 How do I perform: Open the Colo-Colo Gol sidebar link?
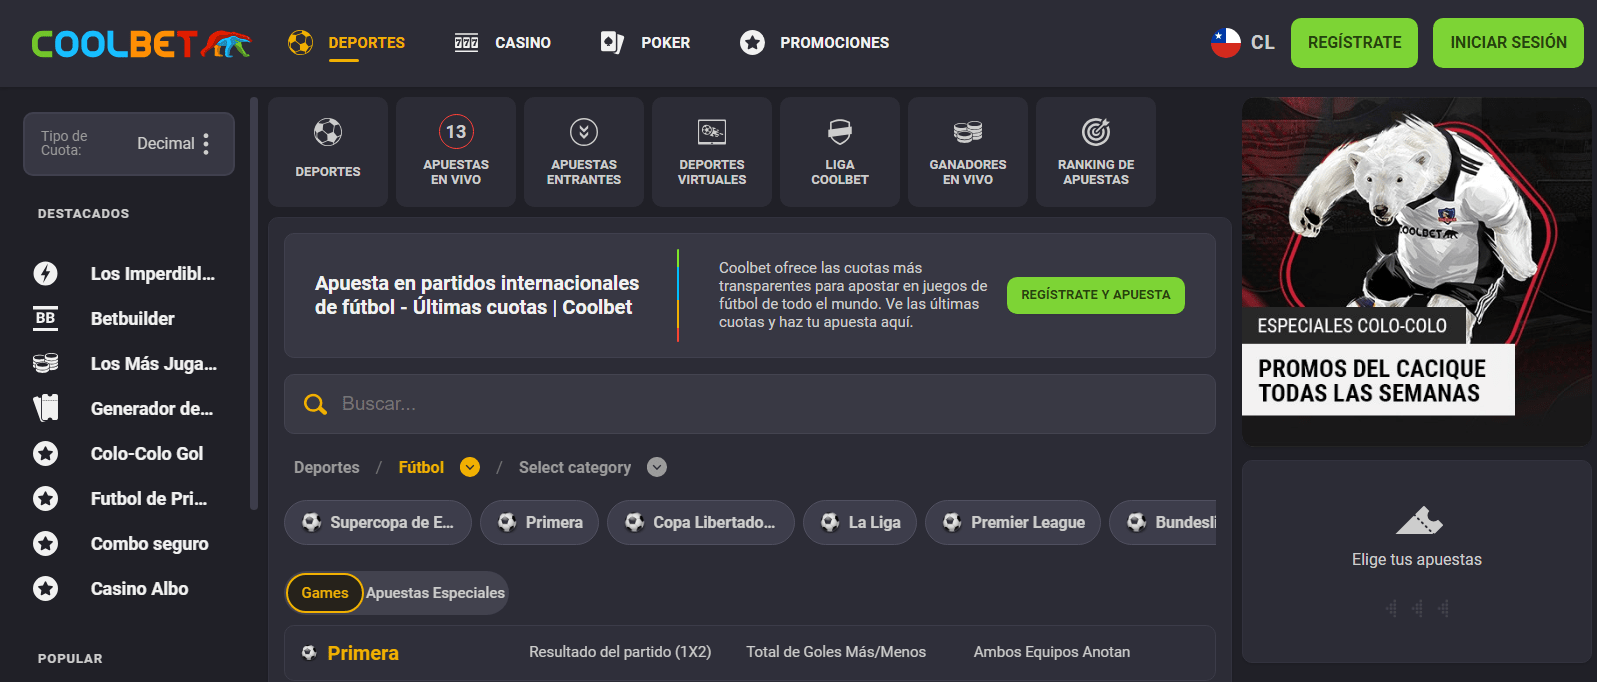pyautogui.click(x=147, y=453)
